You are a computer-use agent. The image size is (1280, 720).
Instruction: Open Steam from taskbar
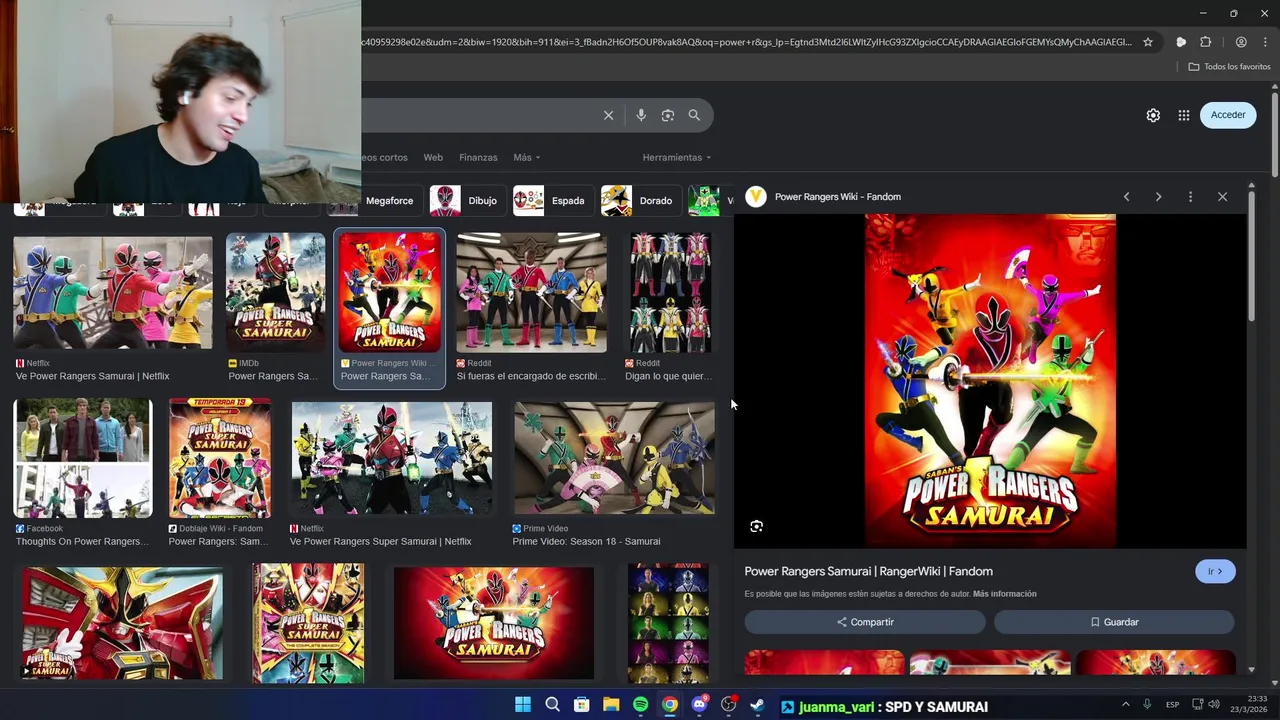[x=758, y=705]
